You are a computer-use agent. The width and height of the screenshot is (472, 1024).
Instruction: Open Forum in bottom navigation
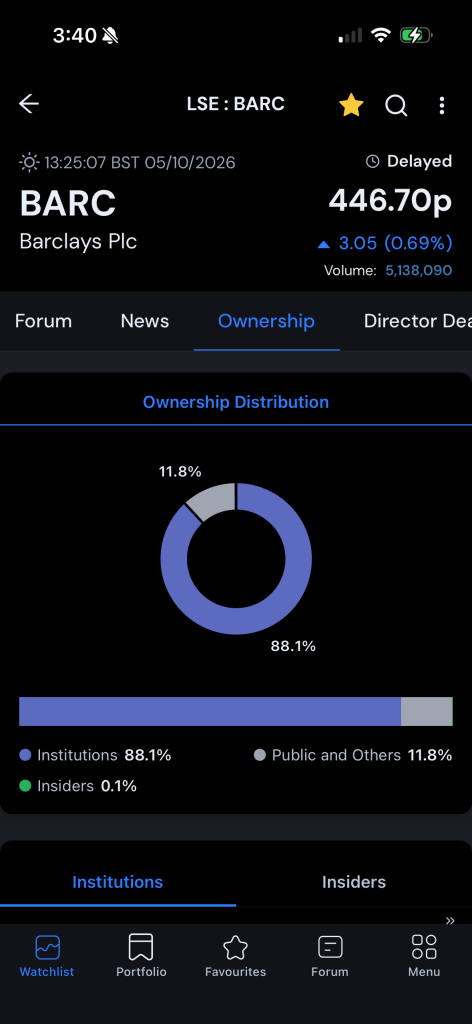pos(330,955)
